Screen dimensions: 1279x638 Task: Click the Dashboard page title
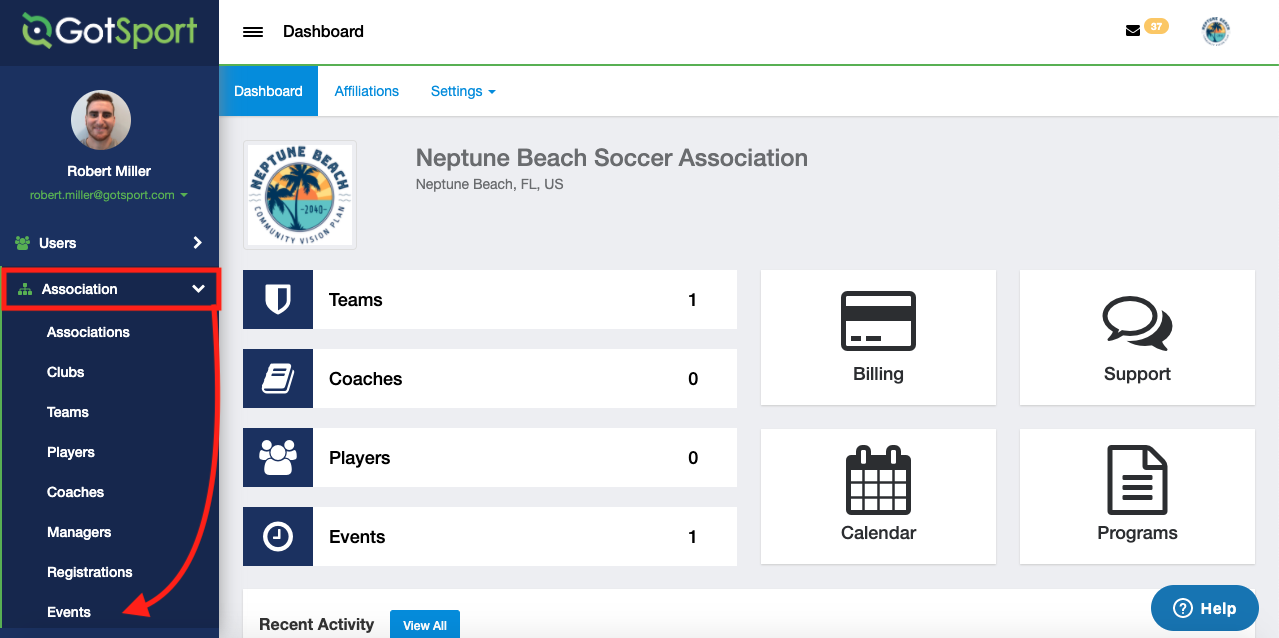pos(323,31)
